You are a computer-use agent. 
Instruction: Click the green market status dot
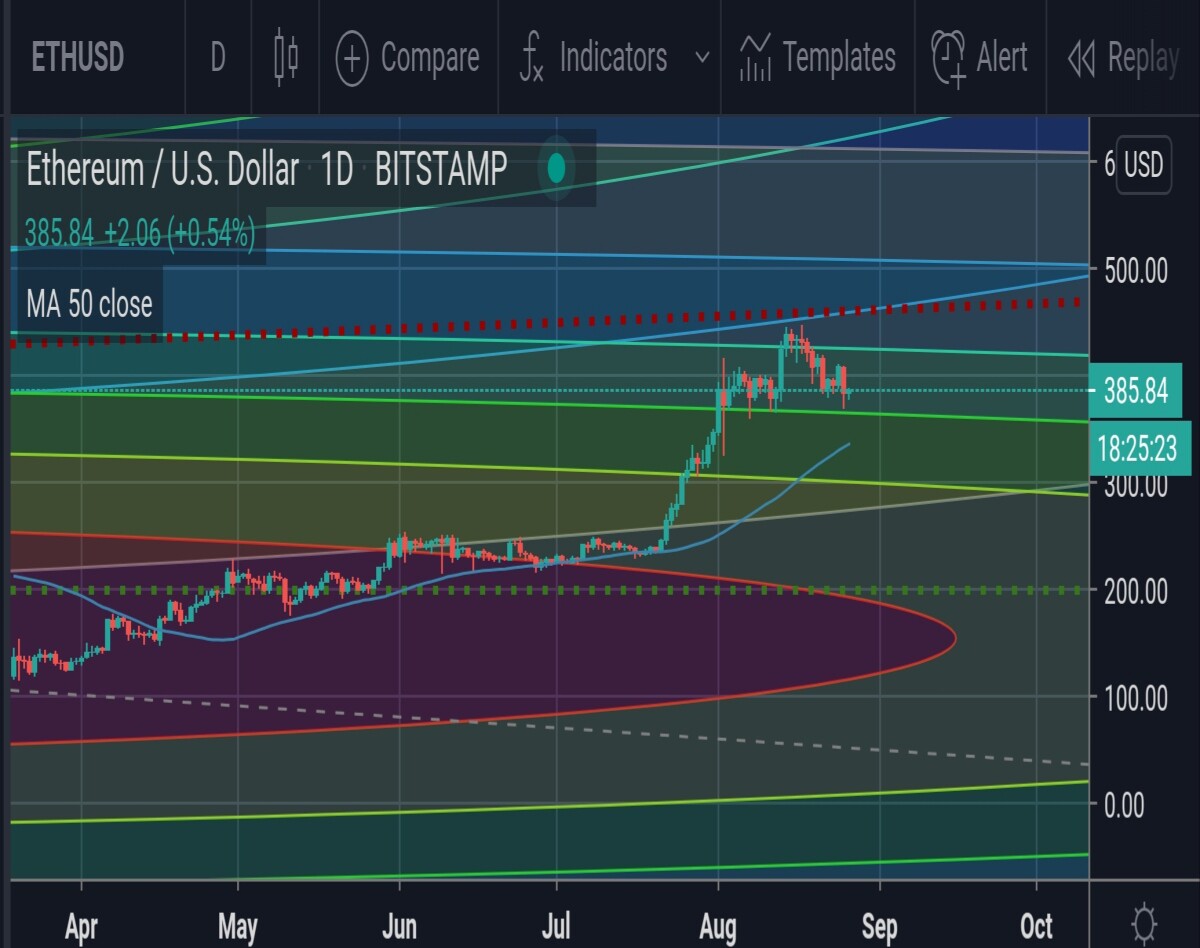tap(557, 169)
